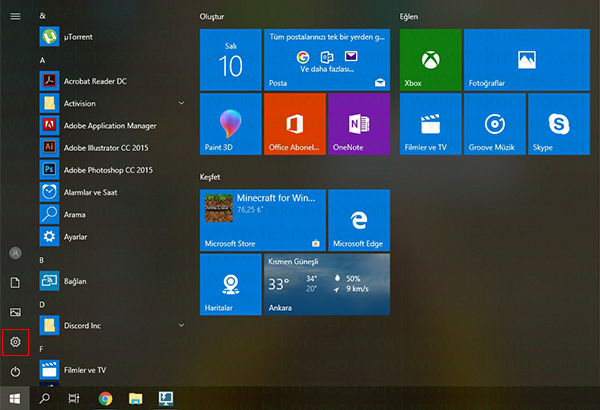
Task: Open the OneNote tile
Action: click(359, 124)
